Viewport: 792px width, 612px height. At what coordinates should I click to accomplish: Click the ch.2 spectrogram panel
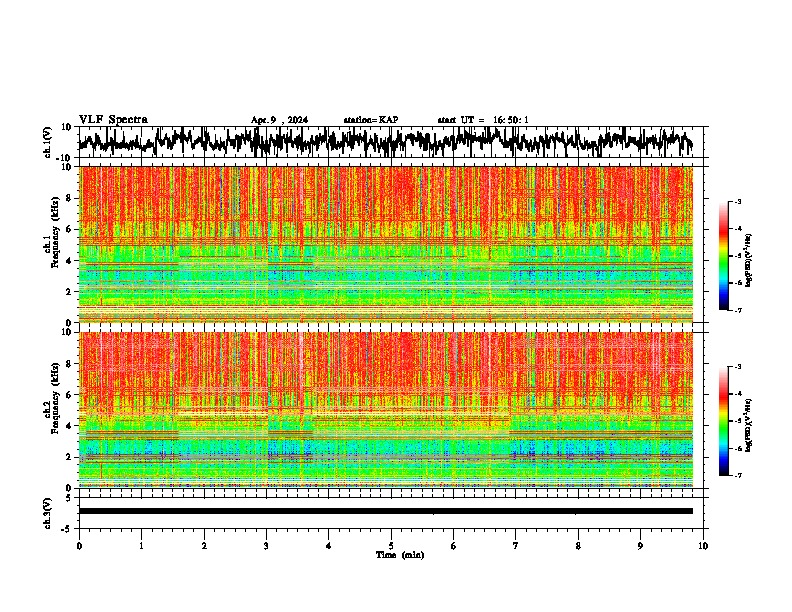pos(386,410)
